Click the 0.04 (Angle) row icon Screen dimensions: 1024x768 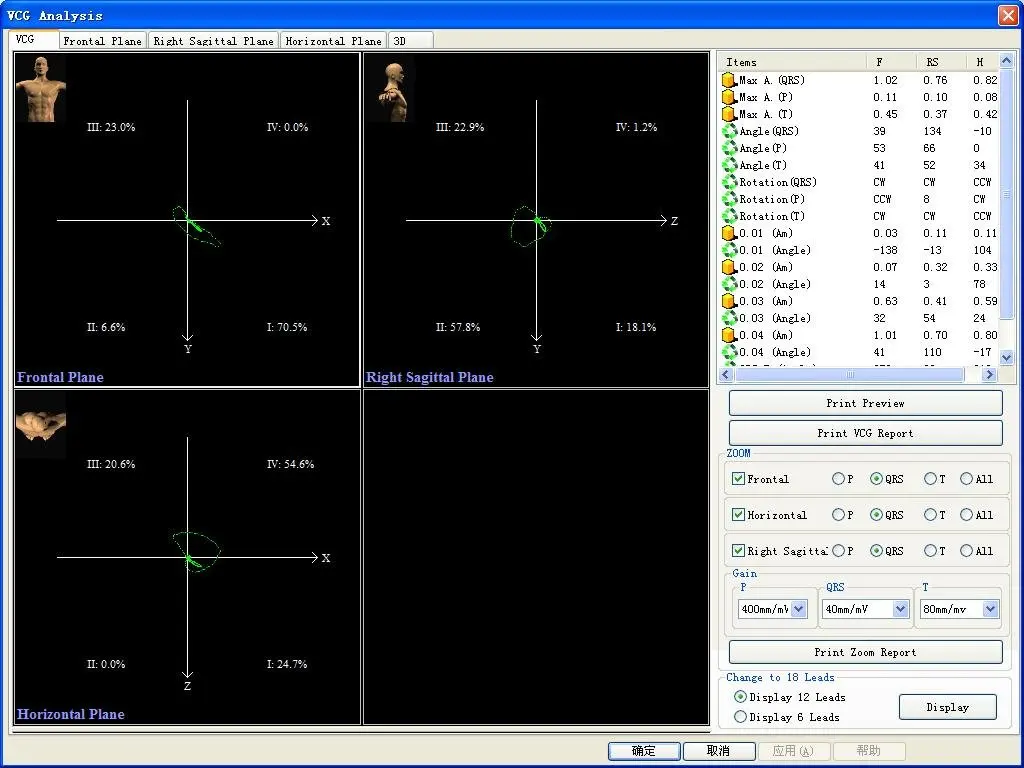(x=729, y=352)
